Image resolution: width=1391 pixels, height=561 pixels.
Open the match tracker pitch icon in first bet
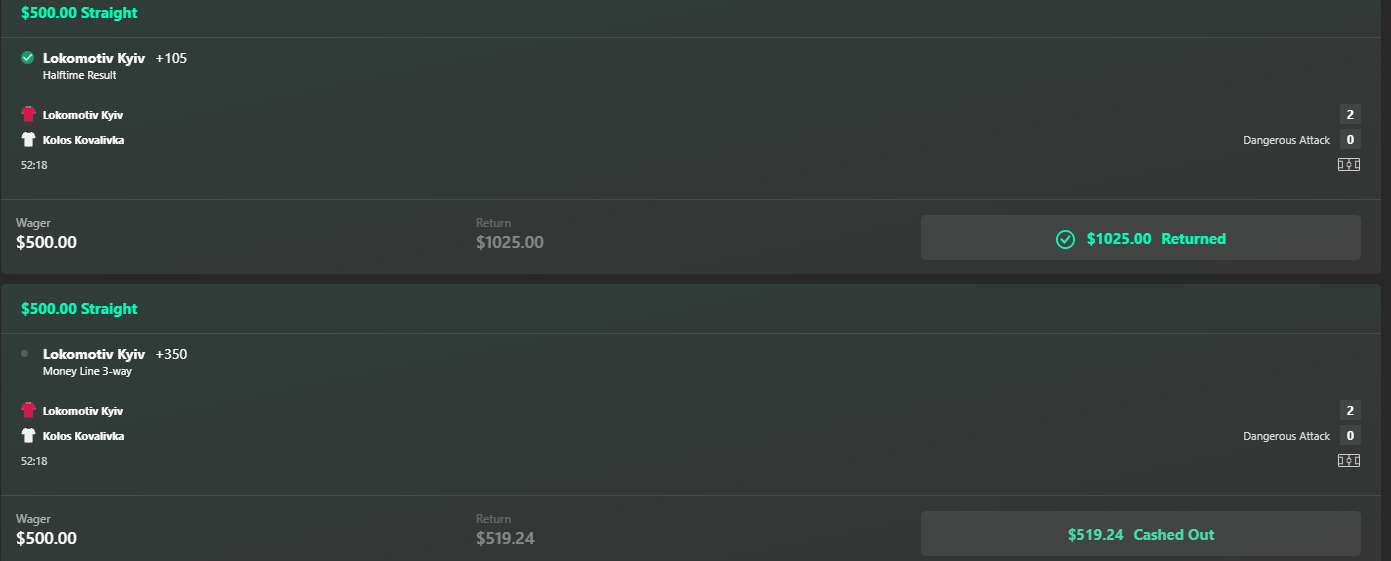(x=1349, y=165)
